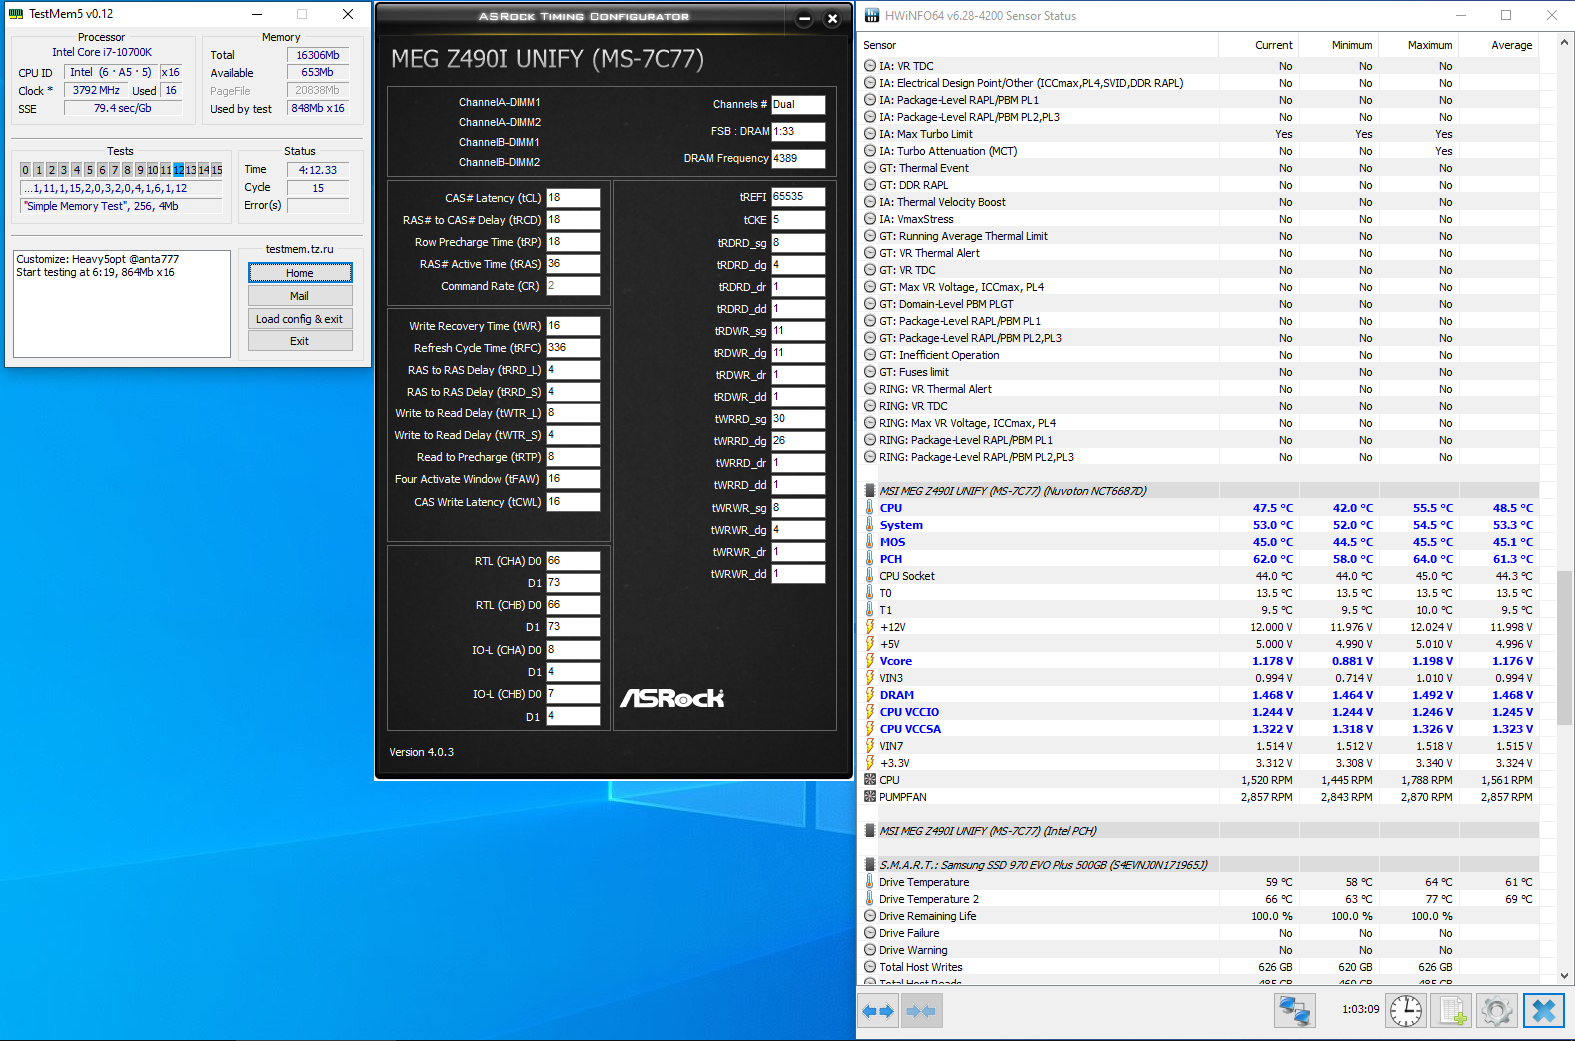Click the FSB : DRAM ratio field
This screenshot has width=1575, height=1041.
click(798, 131)
